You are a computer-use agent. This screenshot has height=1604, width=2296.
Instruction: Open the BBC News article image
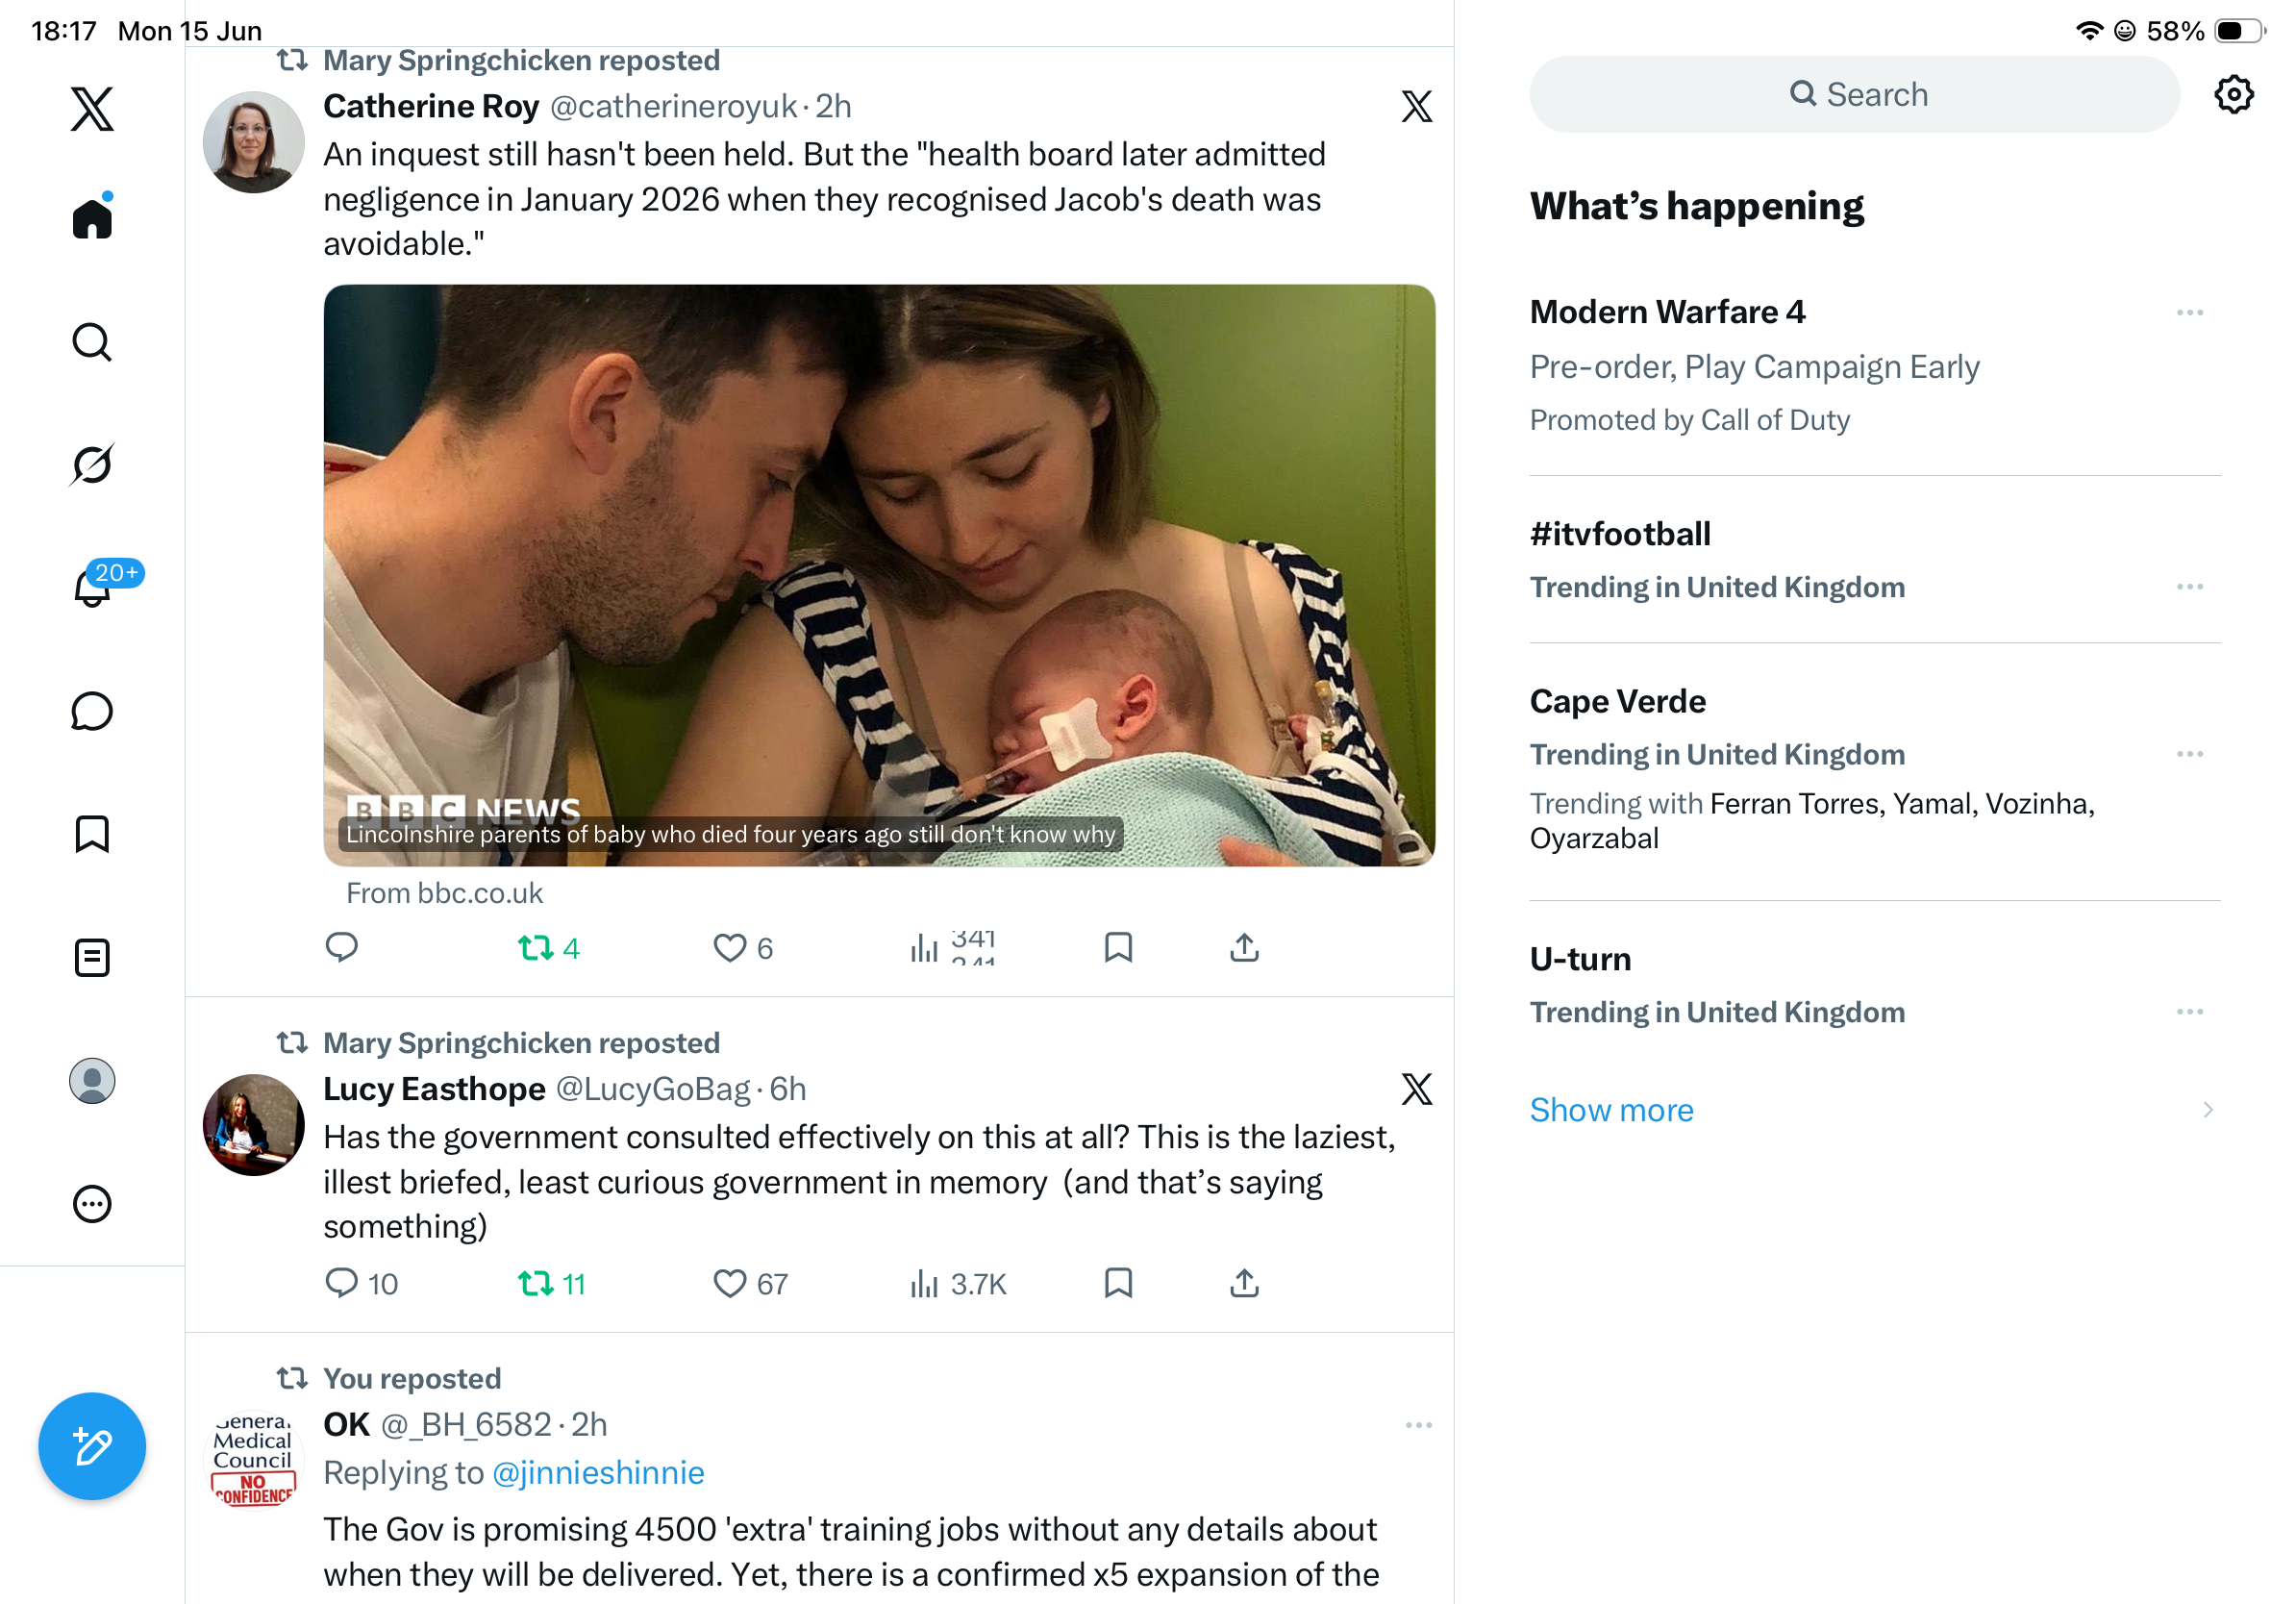[x=879, y=575]
